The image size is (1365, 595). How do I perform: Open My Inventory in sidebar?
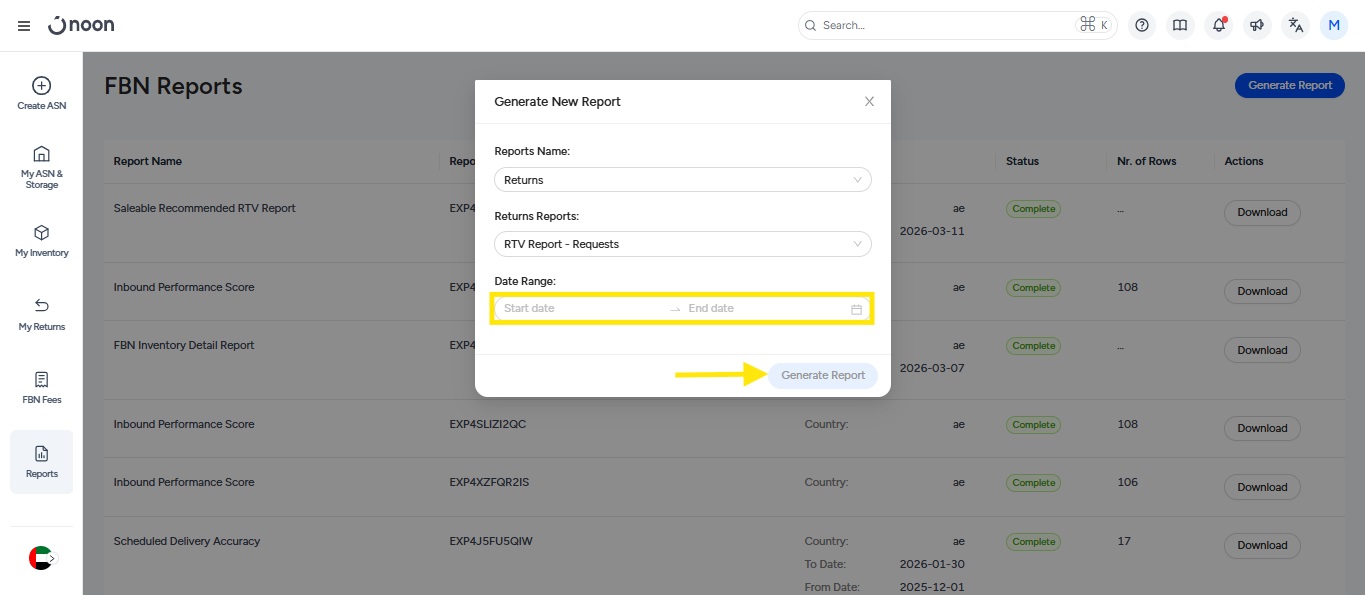coord(42,241)
